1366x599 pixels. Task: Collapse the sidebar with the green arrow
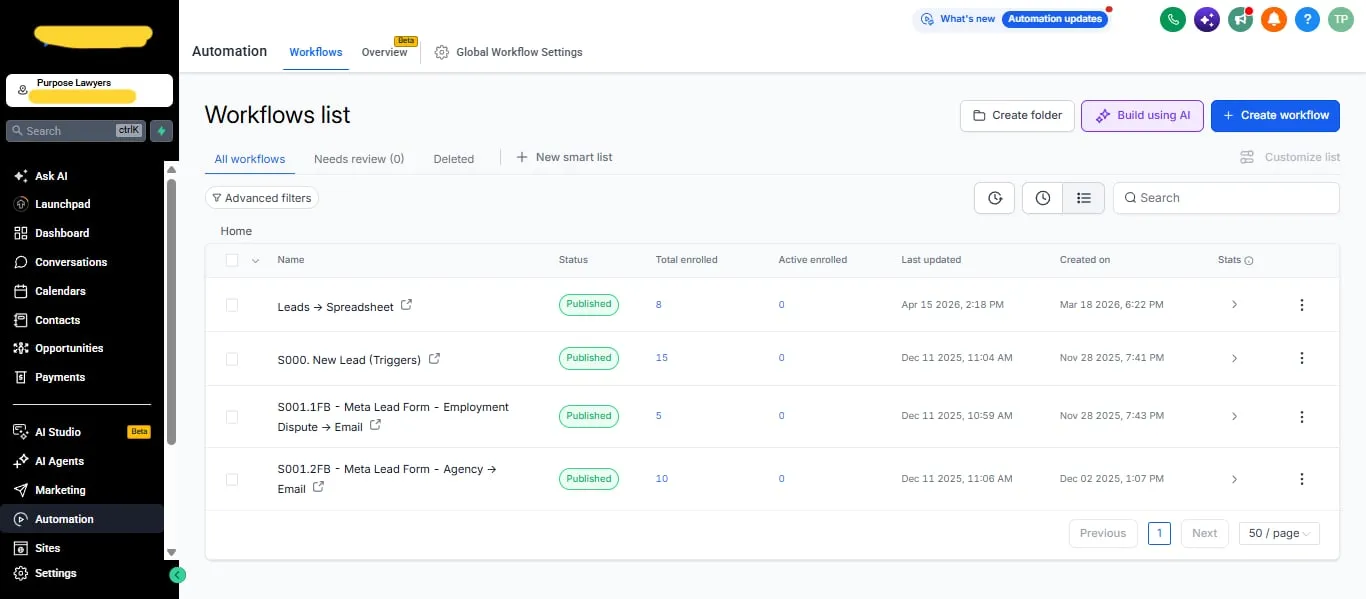coord(178,575)
